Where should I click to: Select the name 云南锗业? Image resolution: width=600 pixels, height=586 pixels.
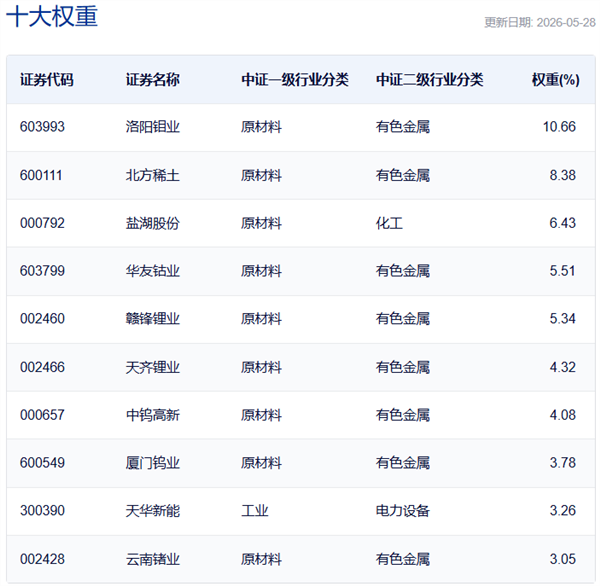click(x=153, y=559)
